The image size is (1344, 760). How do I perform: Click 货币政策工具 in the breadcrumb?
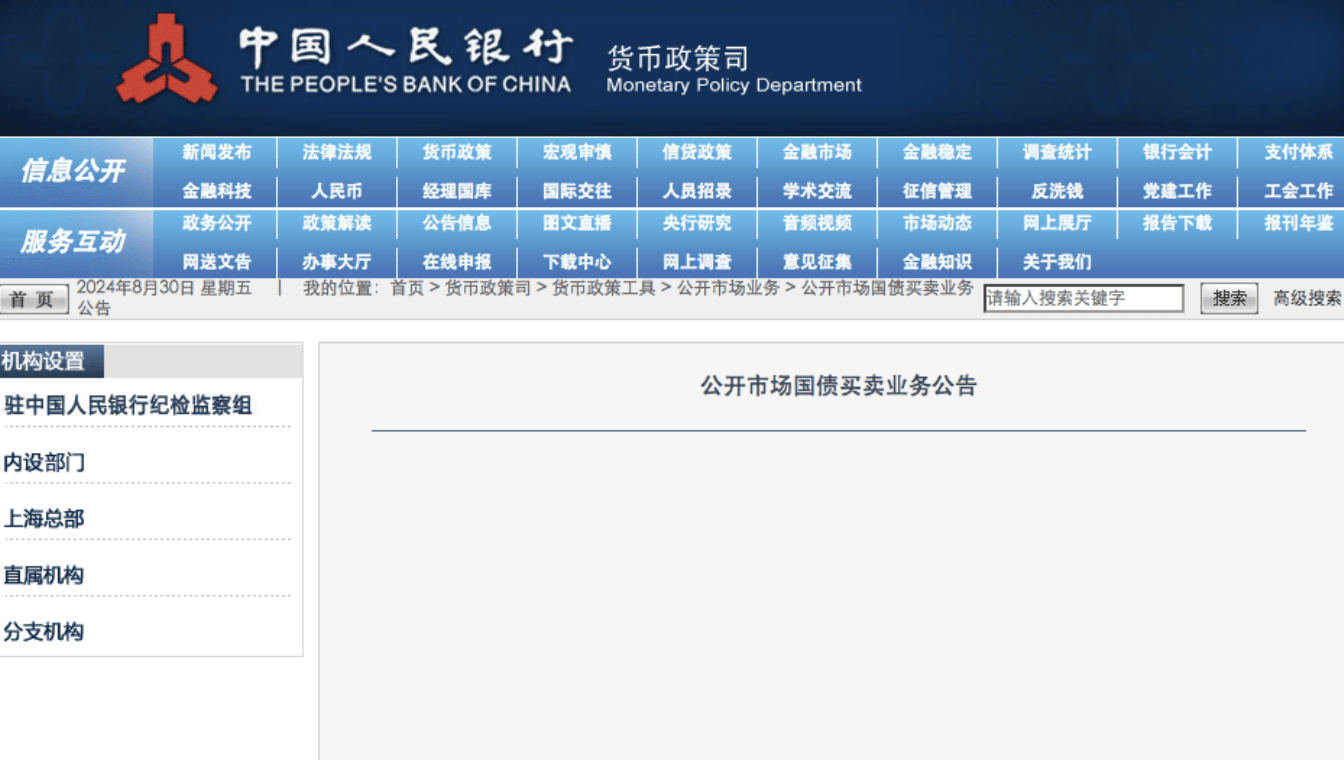pos(604,288)
